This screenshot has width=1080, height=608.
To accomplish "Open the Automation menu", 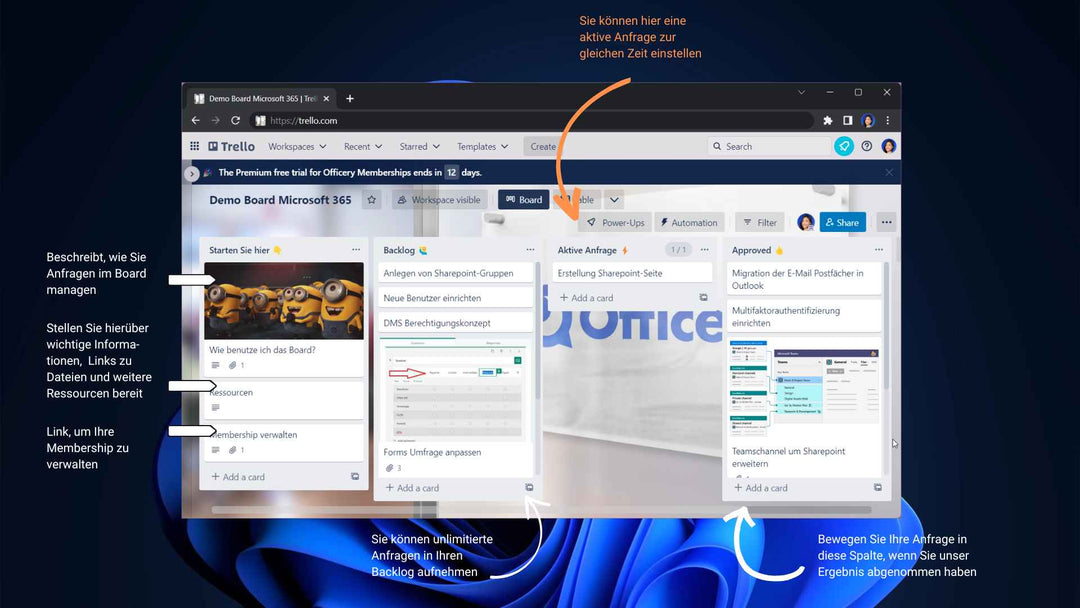I will point(689,222).
